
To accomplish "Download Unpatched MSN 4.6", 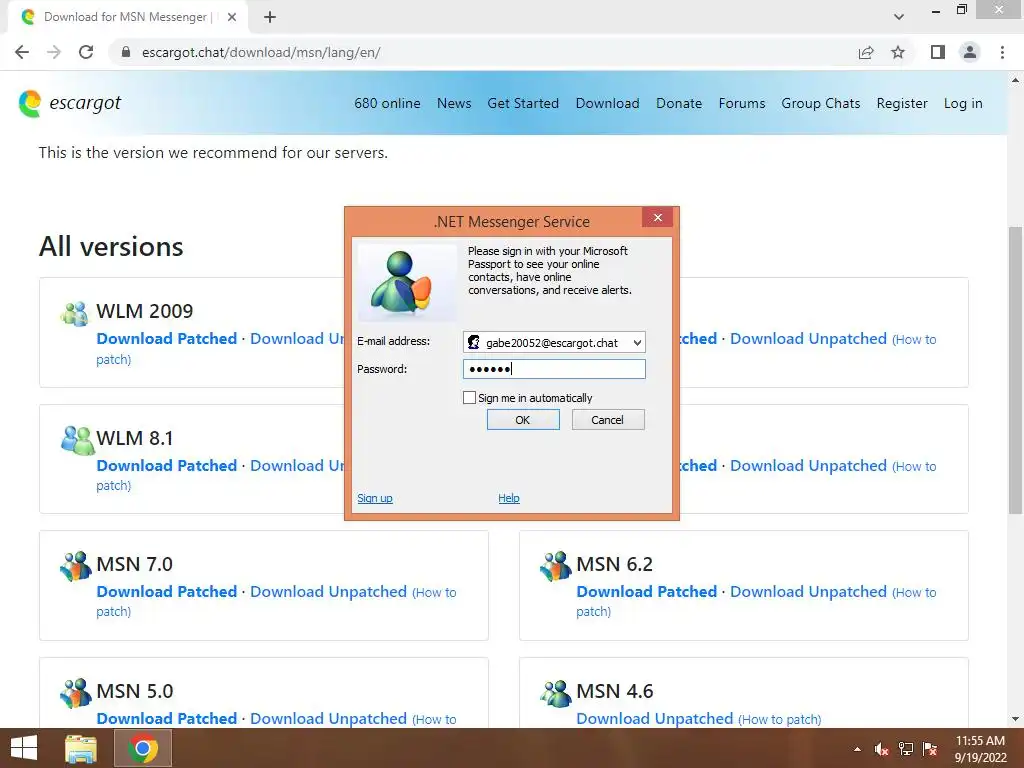I will [x=654, y=718].
